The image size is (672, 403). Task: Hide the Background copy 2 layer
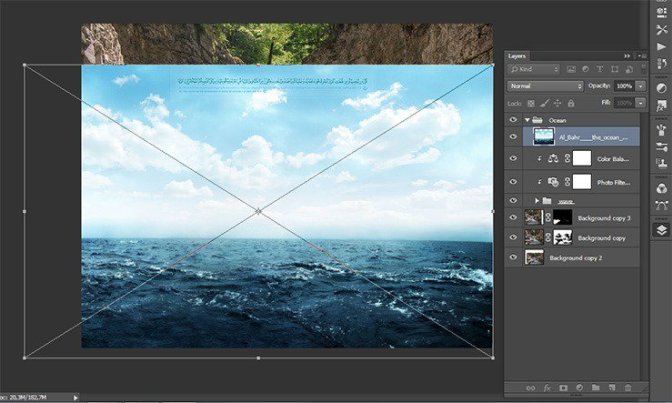[514, 257]
